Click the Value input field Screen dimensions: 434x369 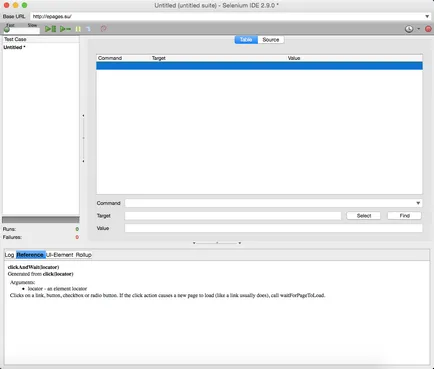pyautogui.click(x=273, y=228)
